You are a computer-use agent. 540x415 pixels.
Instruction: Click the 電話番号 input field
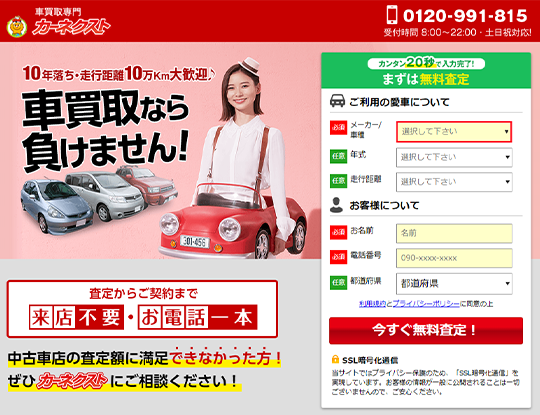click(454, 258)
